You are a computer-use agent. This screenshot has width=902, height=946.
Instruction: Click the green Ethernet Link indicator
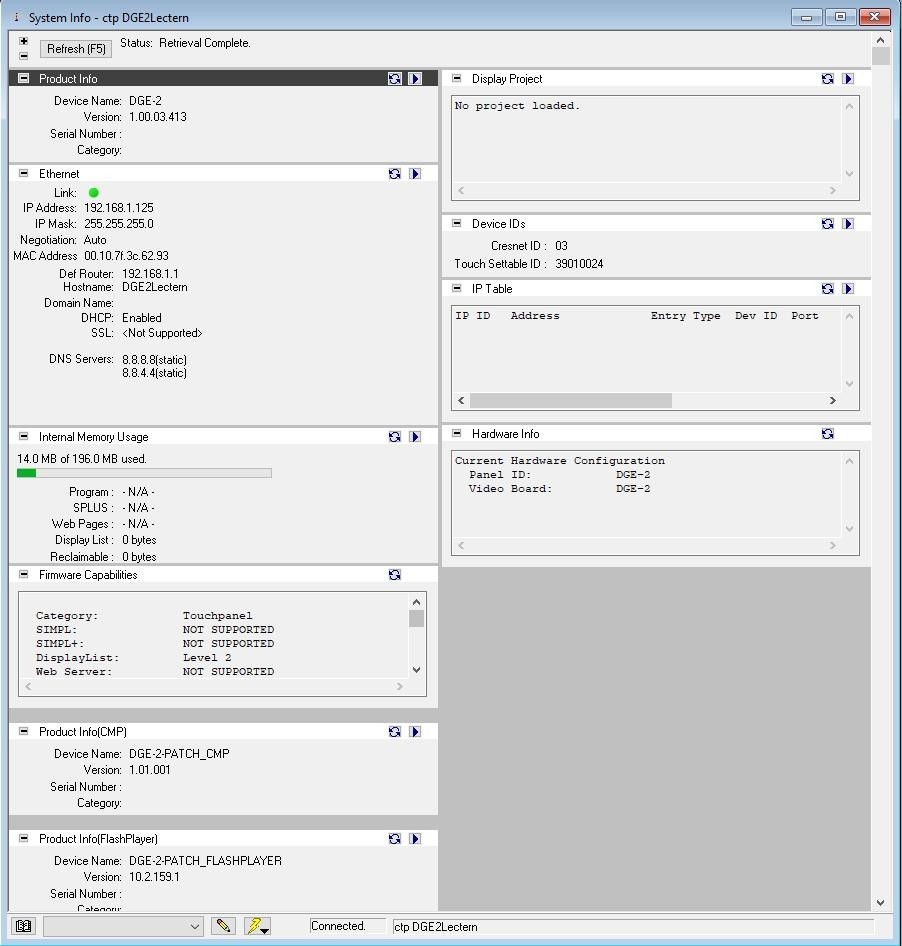(x=94, y=193)
